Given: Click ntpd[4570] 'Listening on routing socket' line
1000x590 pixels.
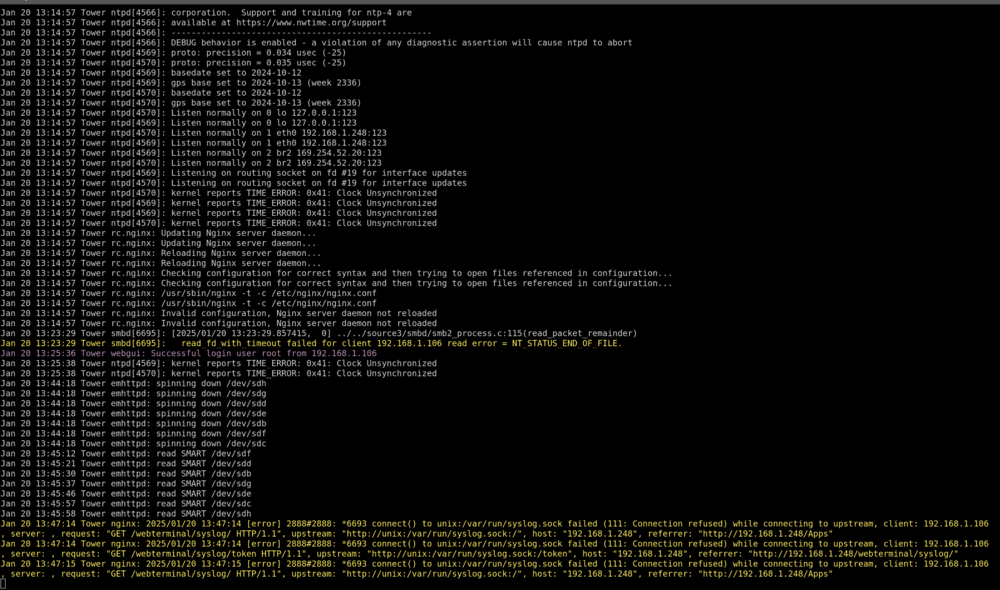Looking at the screenshot, I should point(233,183).
